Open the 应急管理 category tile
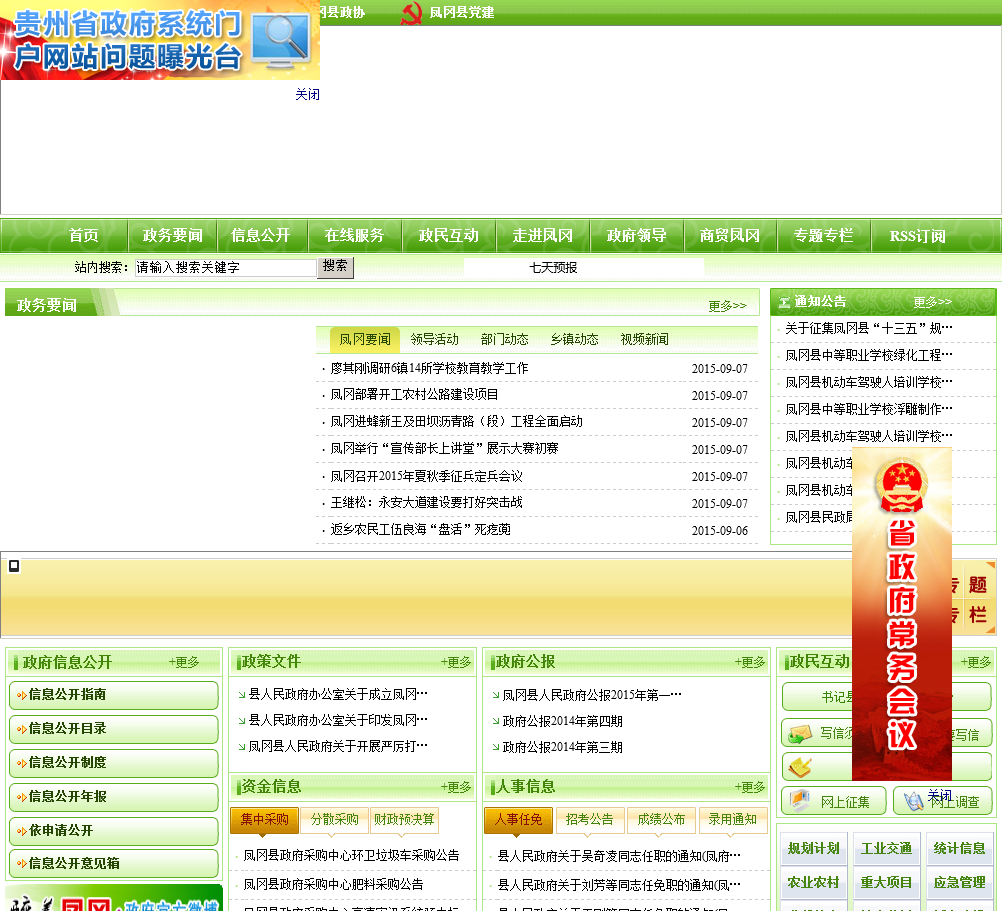Screen dimensions: 1002x911 959,882
